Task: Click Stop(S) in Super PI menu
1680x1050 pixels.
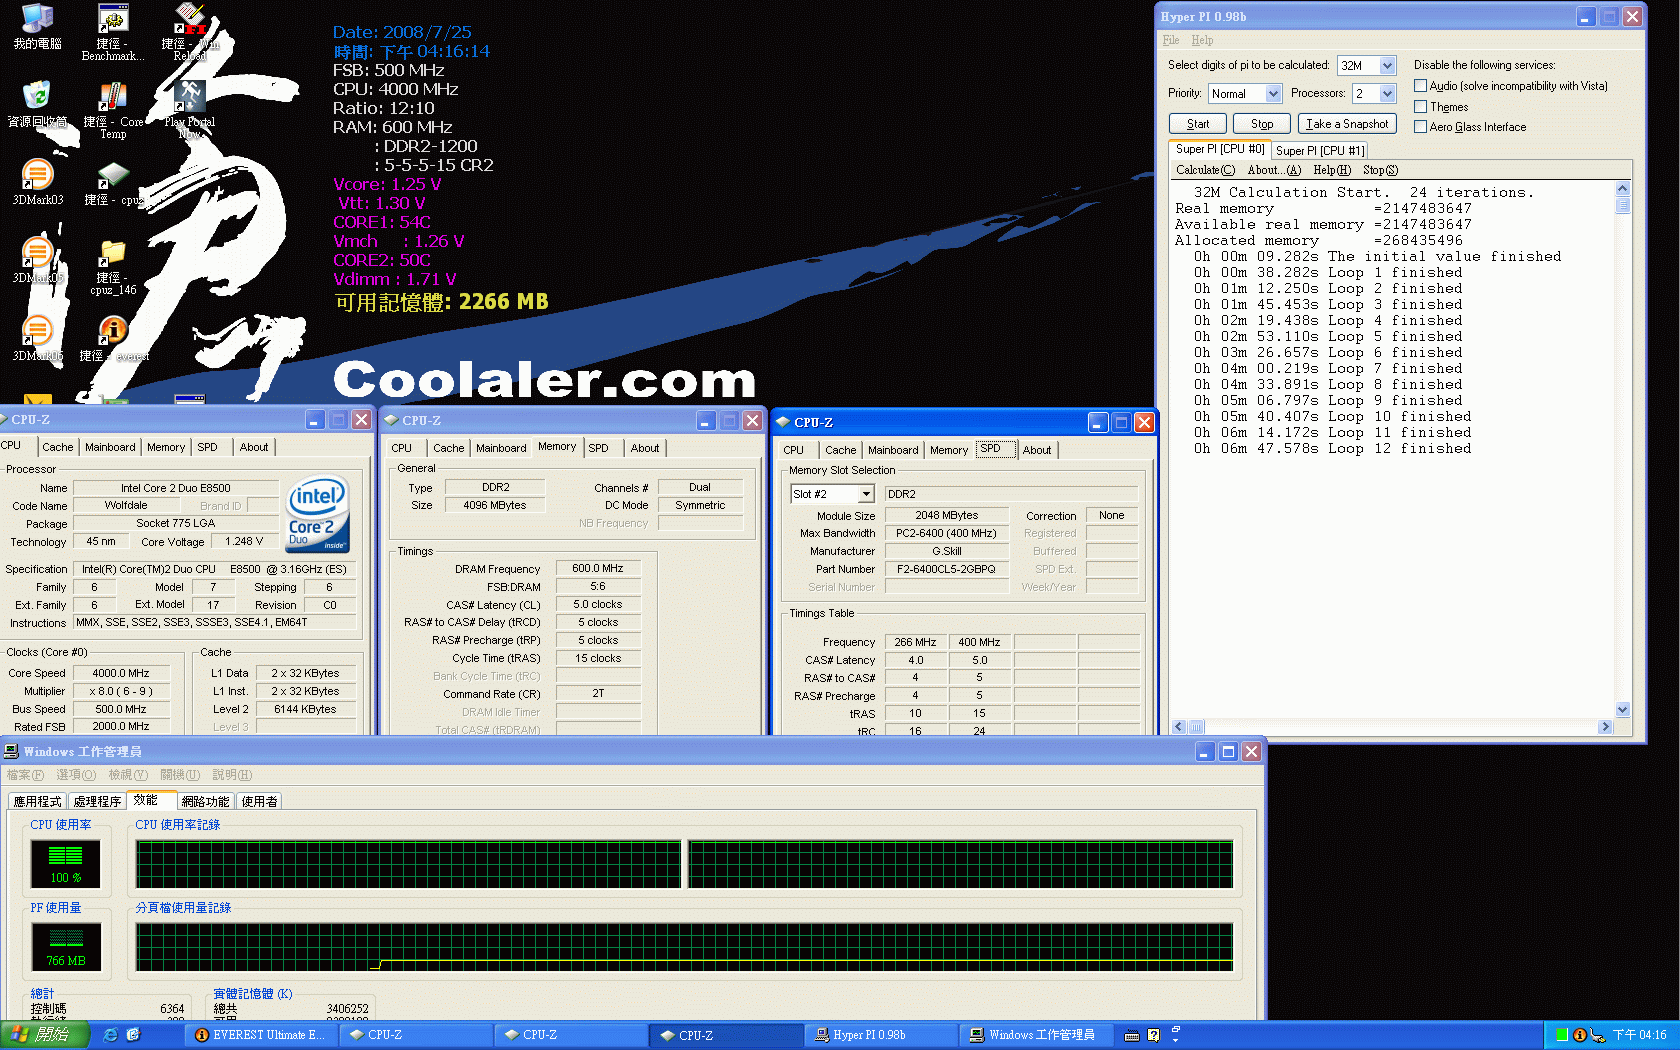Action: tap(1380, 170)
